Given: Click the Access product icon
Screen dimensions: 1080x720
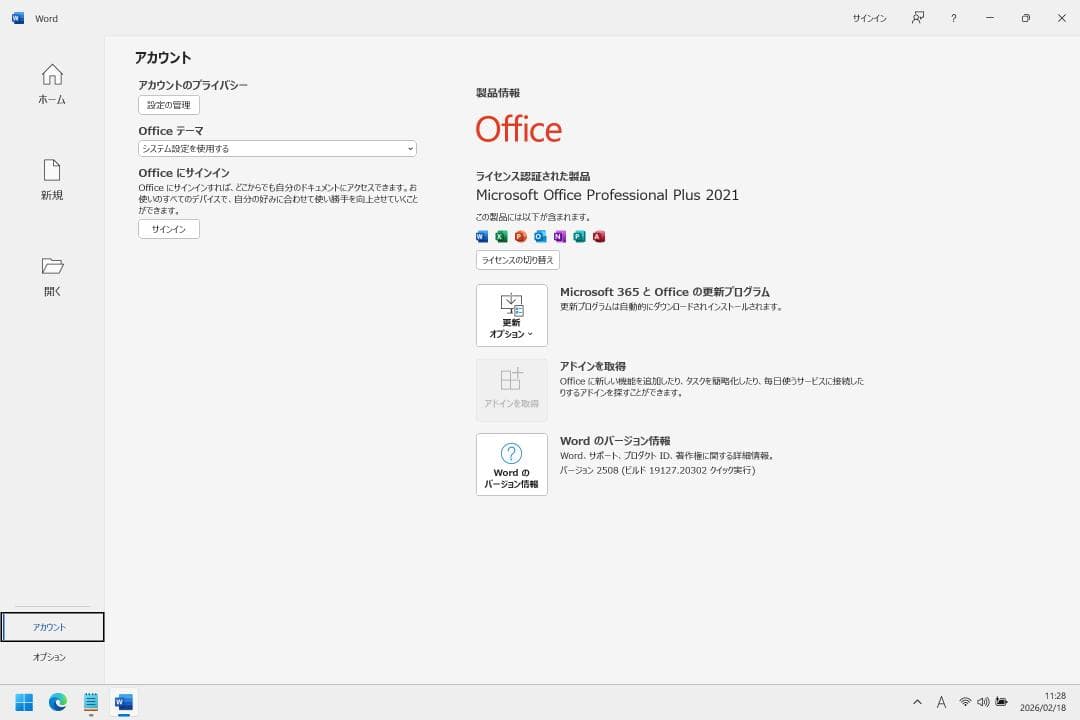Looking at the screenshot, I should [x=599, y=236].
